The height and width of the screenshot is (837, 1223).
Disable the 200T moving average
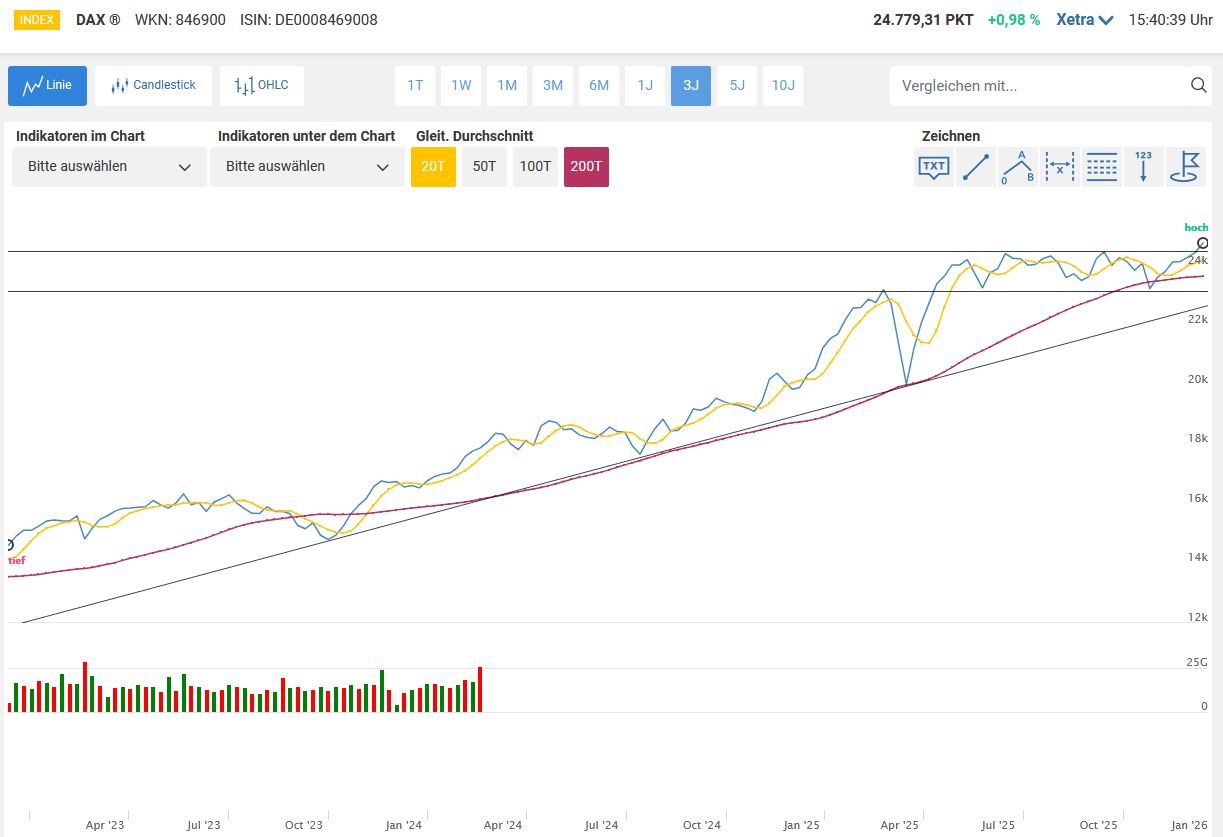586,167
